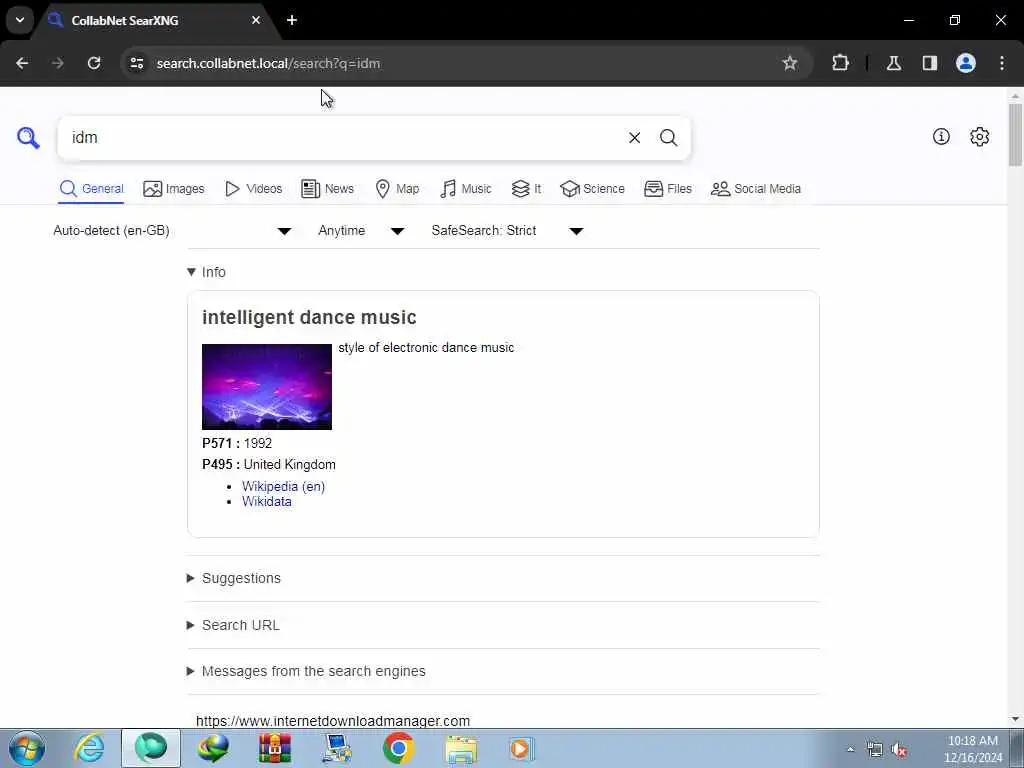Viewport: 1024px width, 768px height.
Task: Open the Wikipedia (en) link
Action: click(283, 487)
